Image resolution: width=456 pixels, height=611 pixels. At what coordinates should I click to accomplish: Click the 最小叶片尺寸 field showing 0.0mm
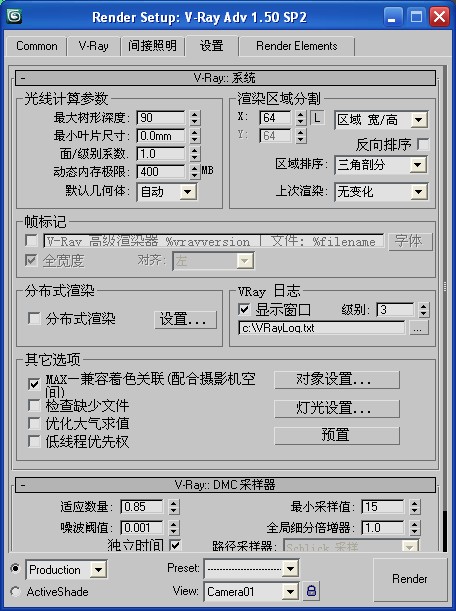(161, 136)
